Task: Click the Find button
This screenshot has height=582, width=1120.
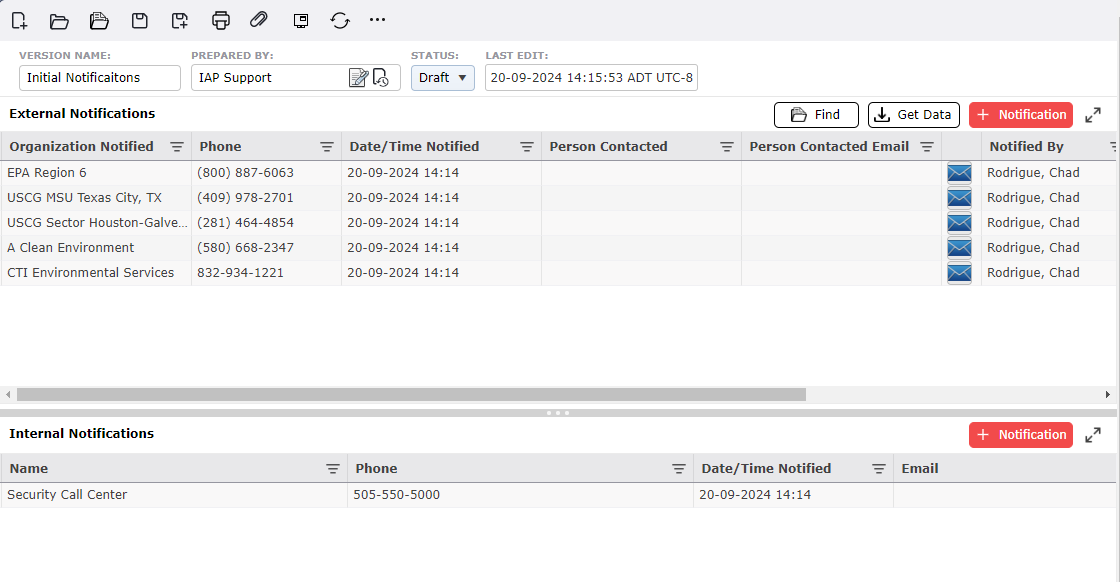Action: click(x=816, y=115)
